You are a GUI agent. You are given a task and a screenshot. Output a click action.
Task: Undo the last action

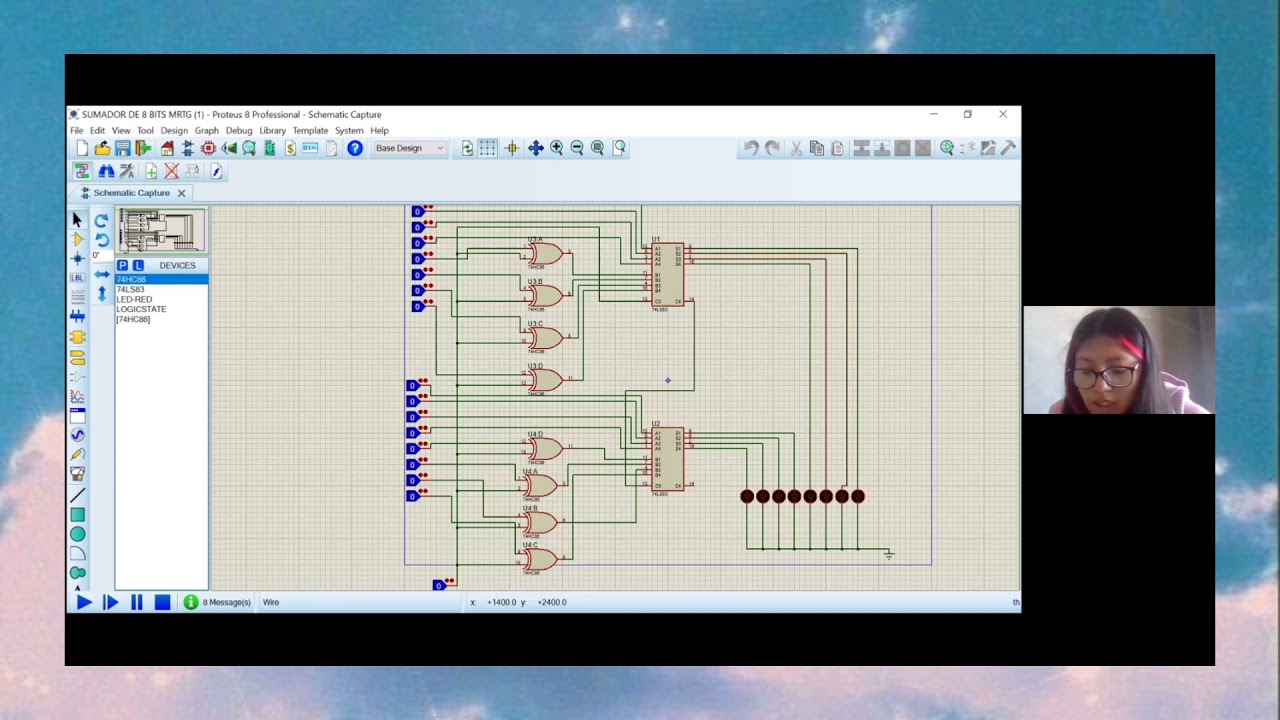[x=751, y=148]
